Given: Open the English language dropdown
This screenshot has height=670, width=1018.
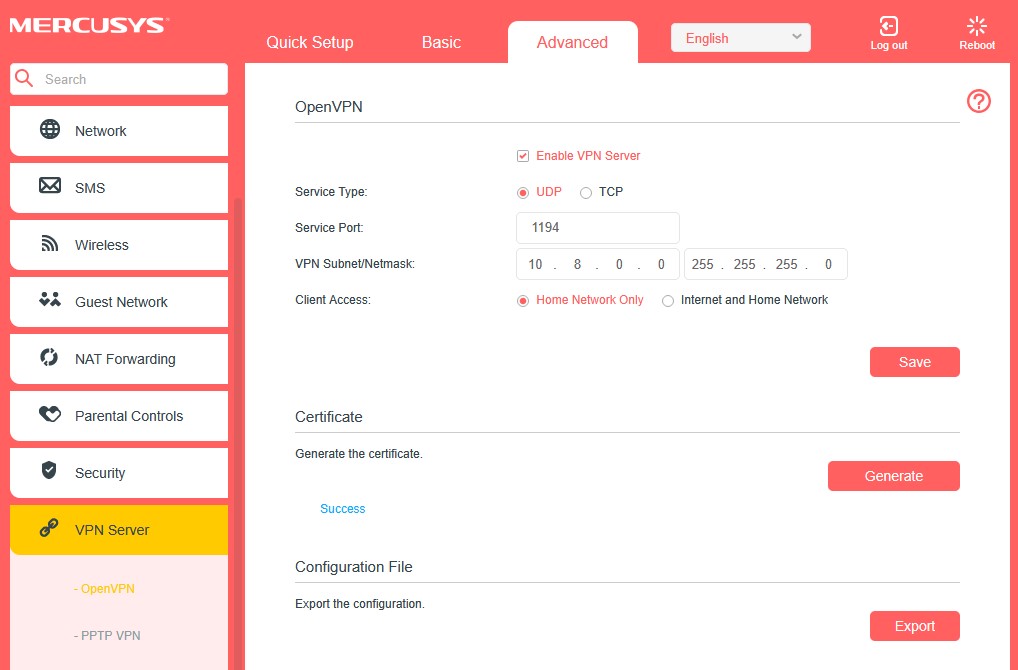Looking at the screenshot, I should (740, 37).
